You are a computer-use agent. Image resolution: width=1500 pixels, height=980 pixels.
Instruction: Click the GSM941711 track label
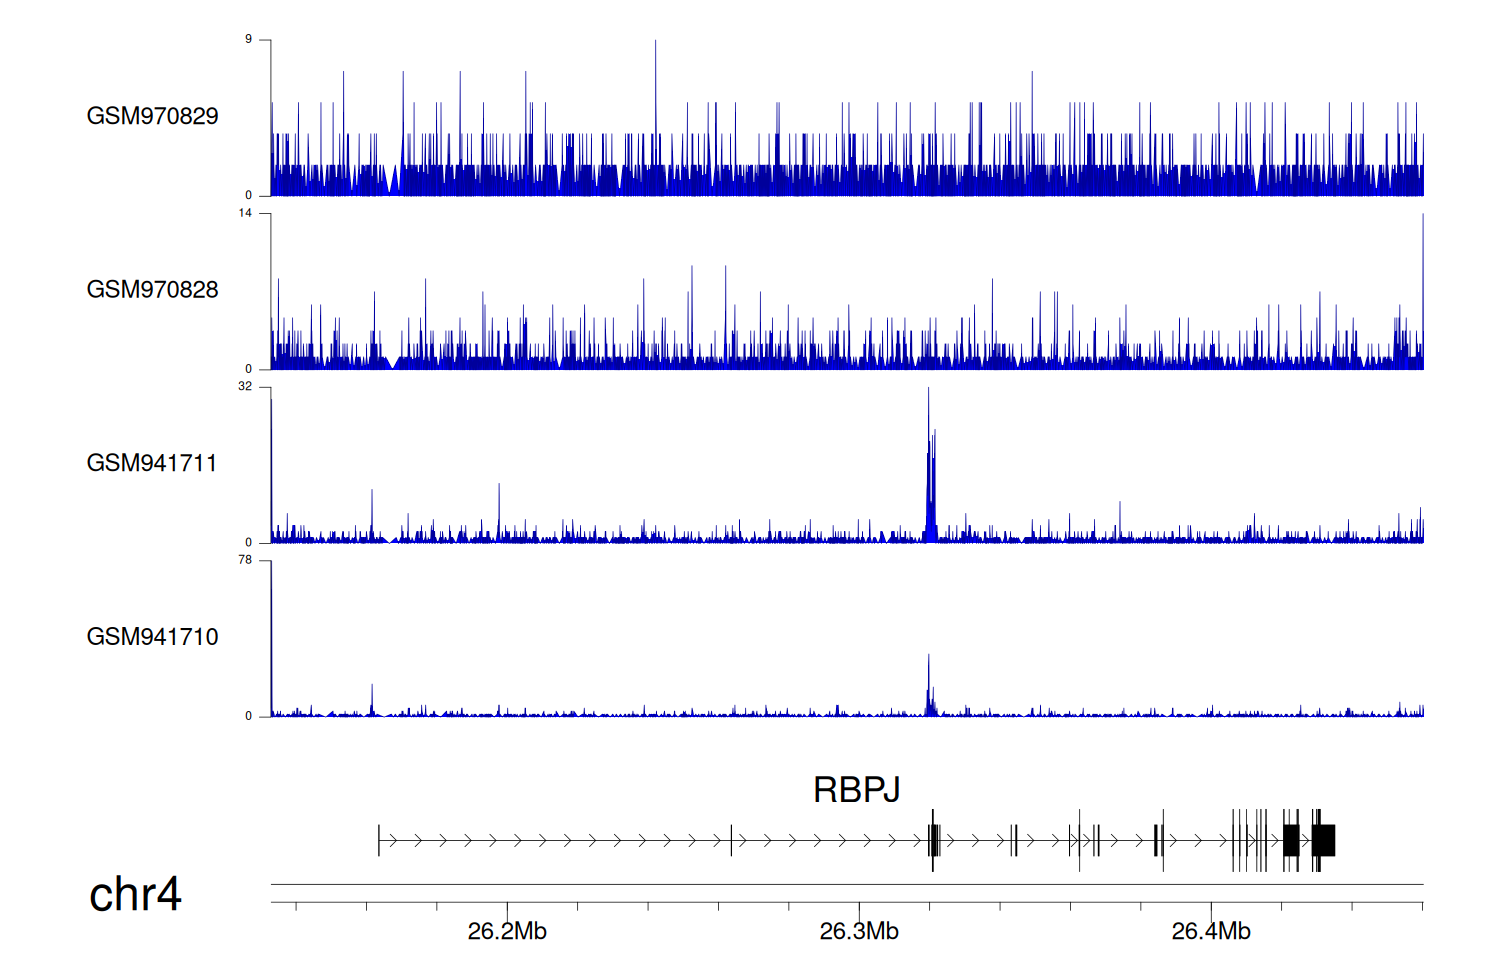[152, 463]
